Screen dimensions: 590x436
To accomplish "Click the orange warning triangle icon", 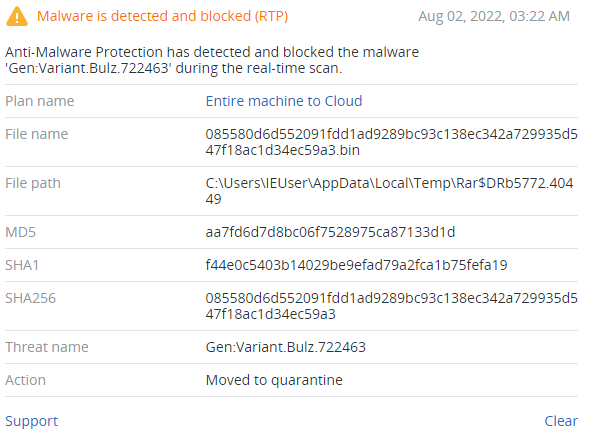I will (17, 17).
